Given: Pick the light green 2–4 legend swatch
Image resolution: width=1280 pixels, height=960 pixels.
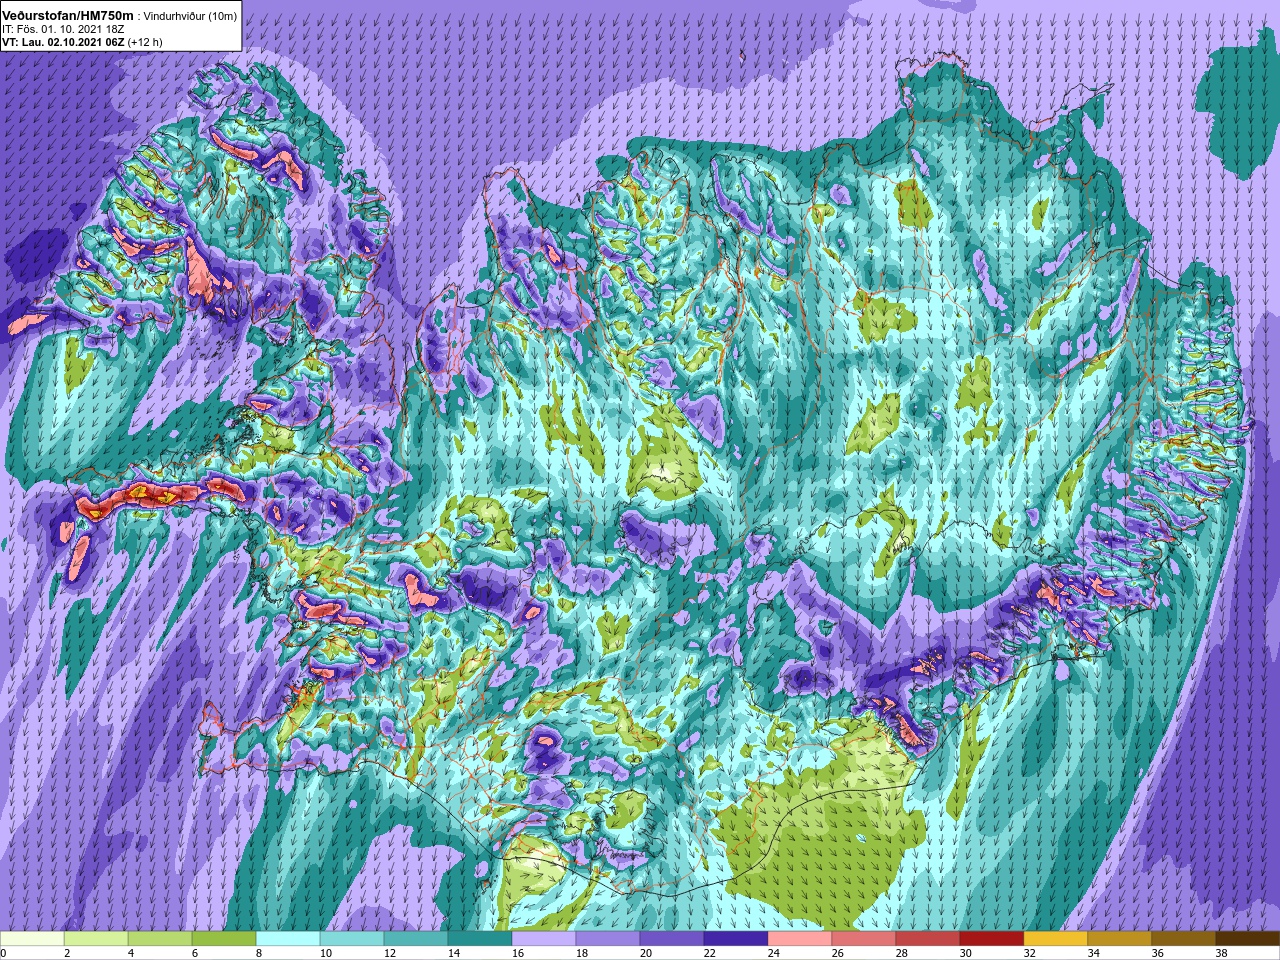Looking at the screenshot, I should click(96, 939).
